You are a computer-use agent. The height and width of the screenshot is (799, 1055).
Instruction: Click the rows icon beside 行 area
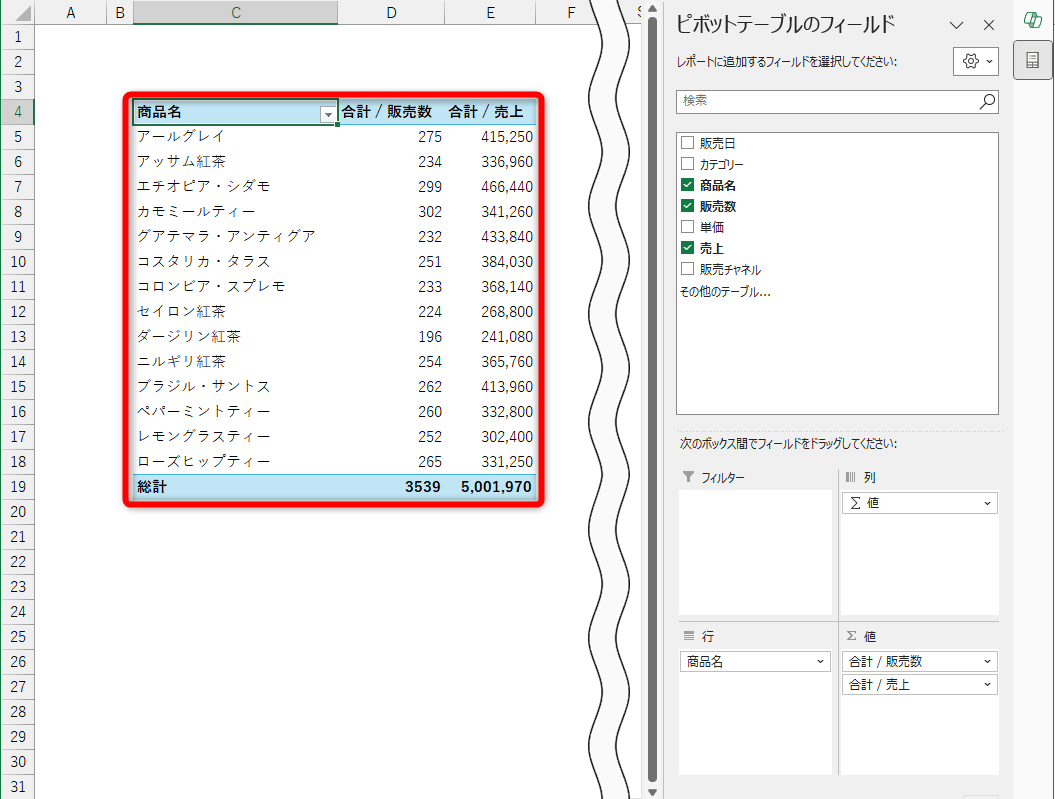[691, 635]
